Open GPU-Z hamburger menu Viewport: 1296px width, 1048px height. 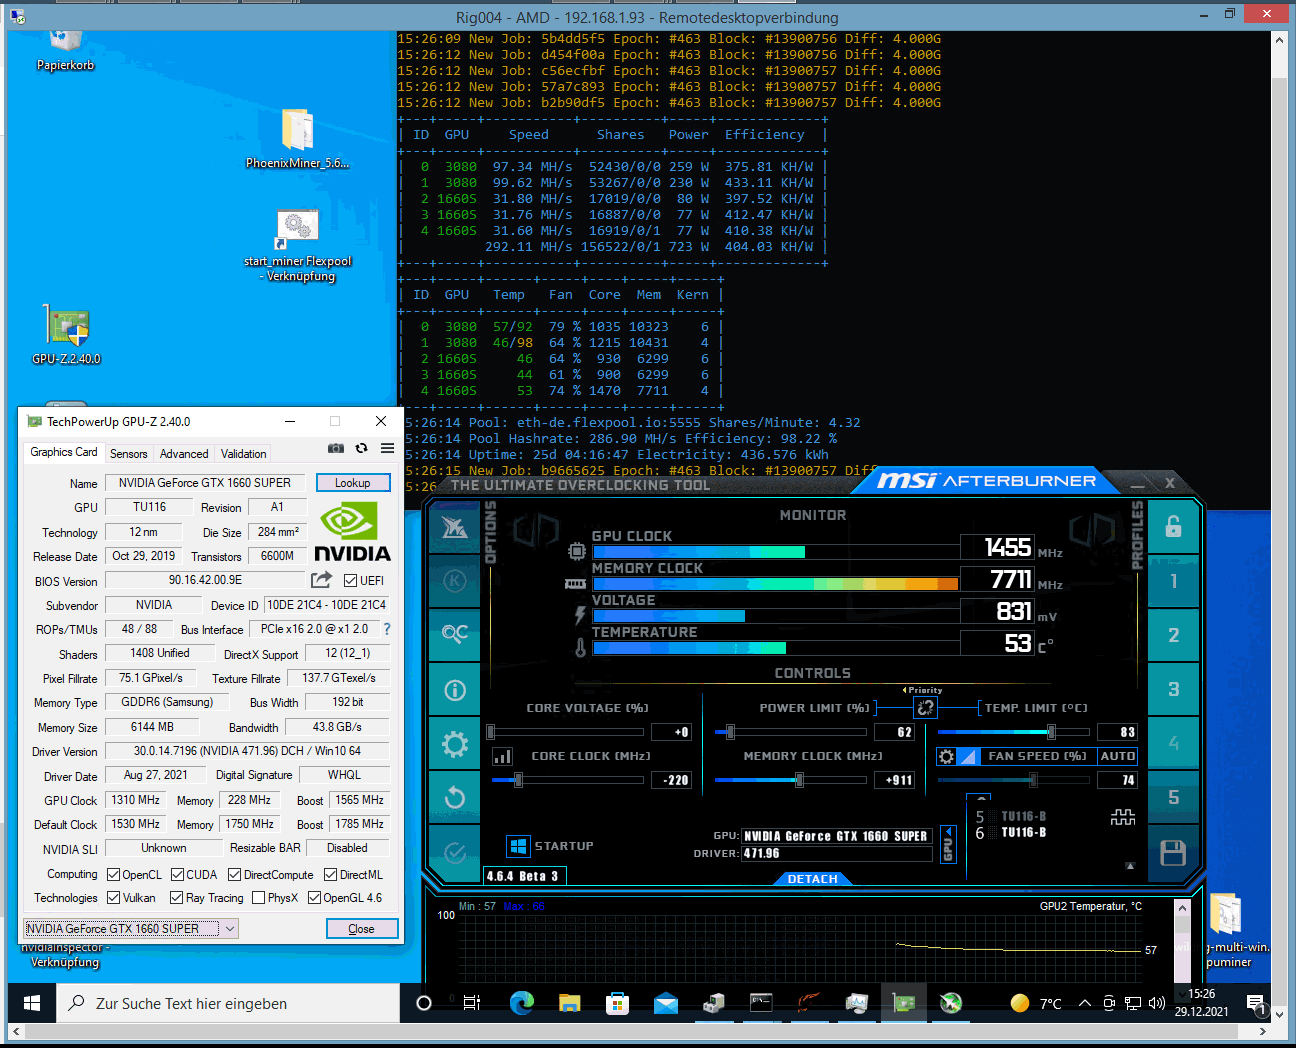pos(387,448)
